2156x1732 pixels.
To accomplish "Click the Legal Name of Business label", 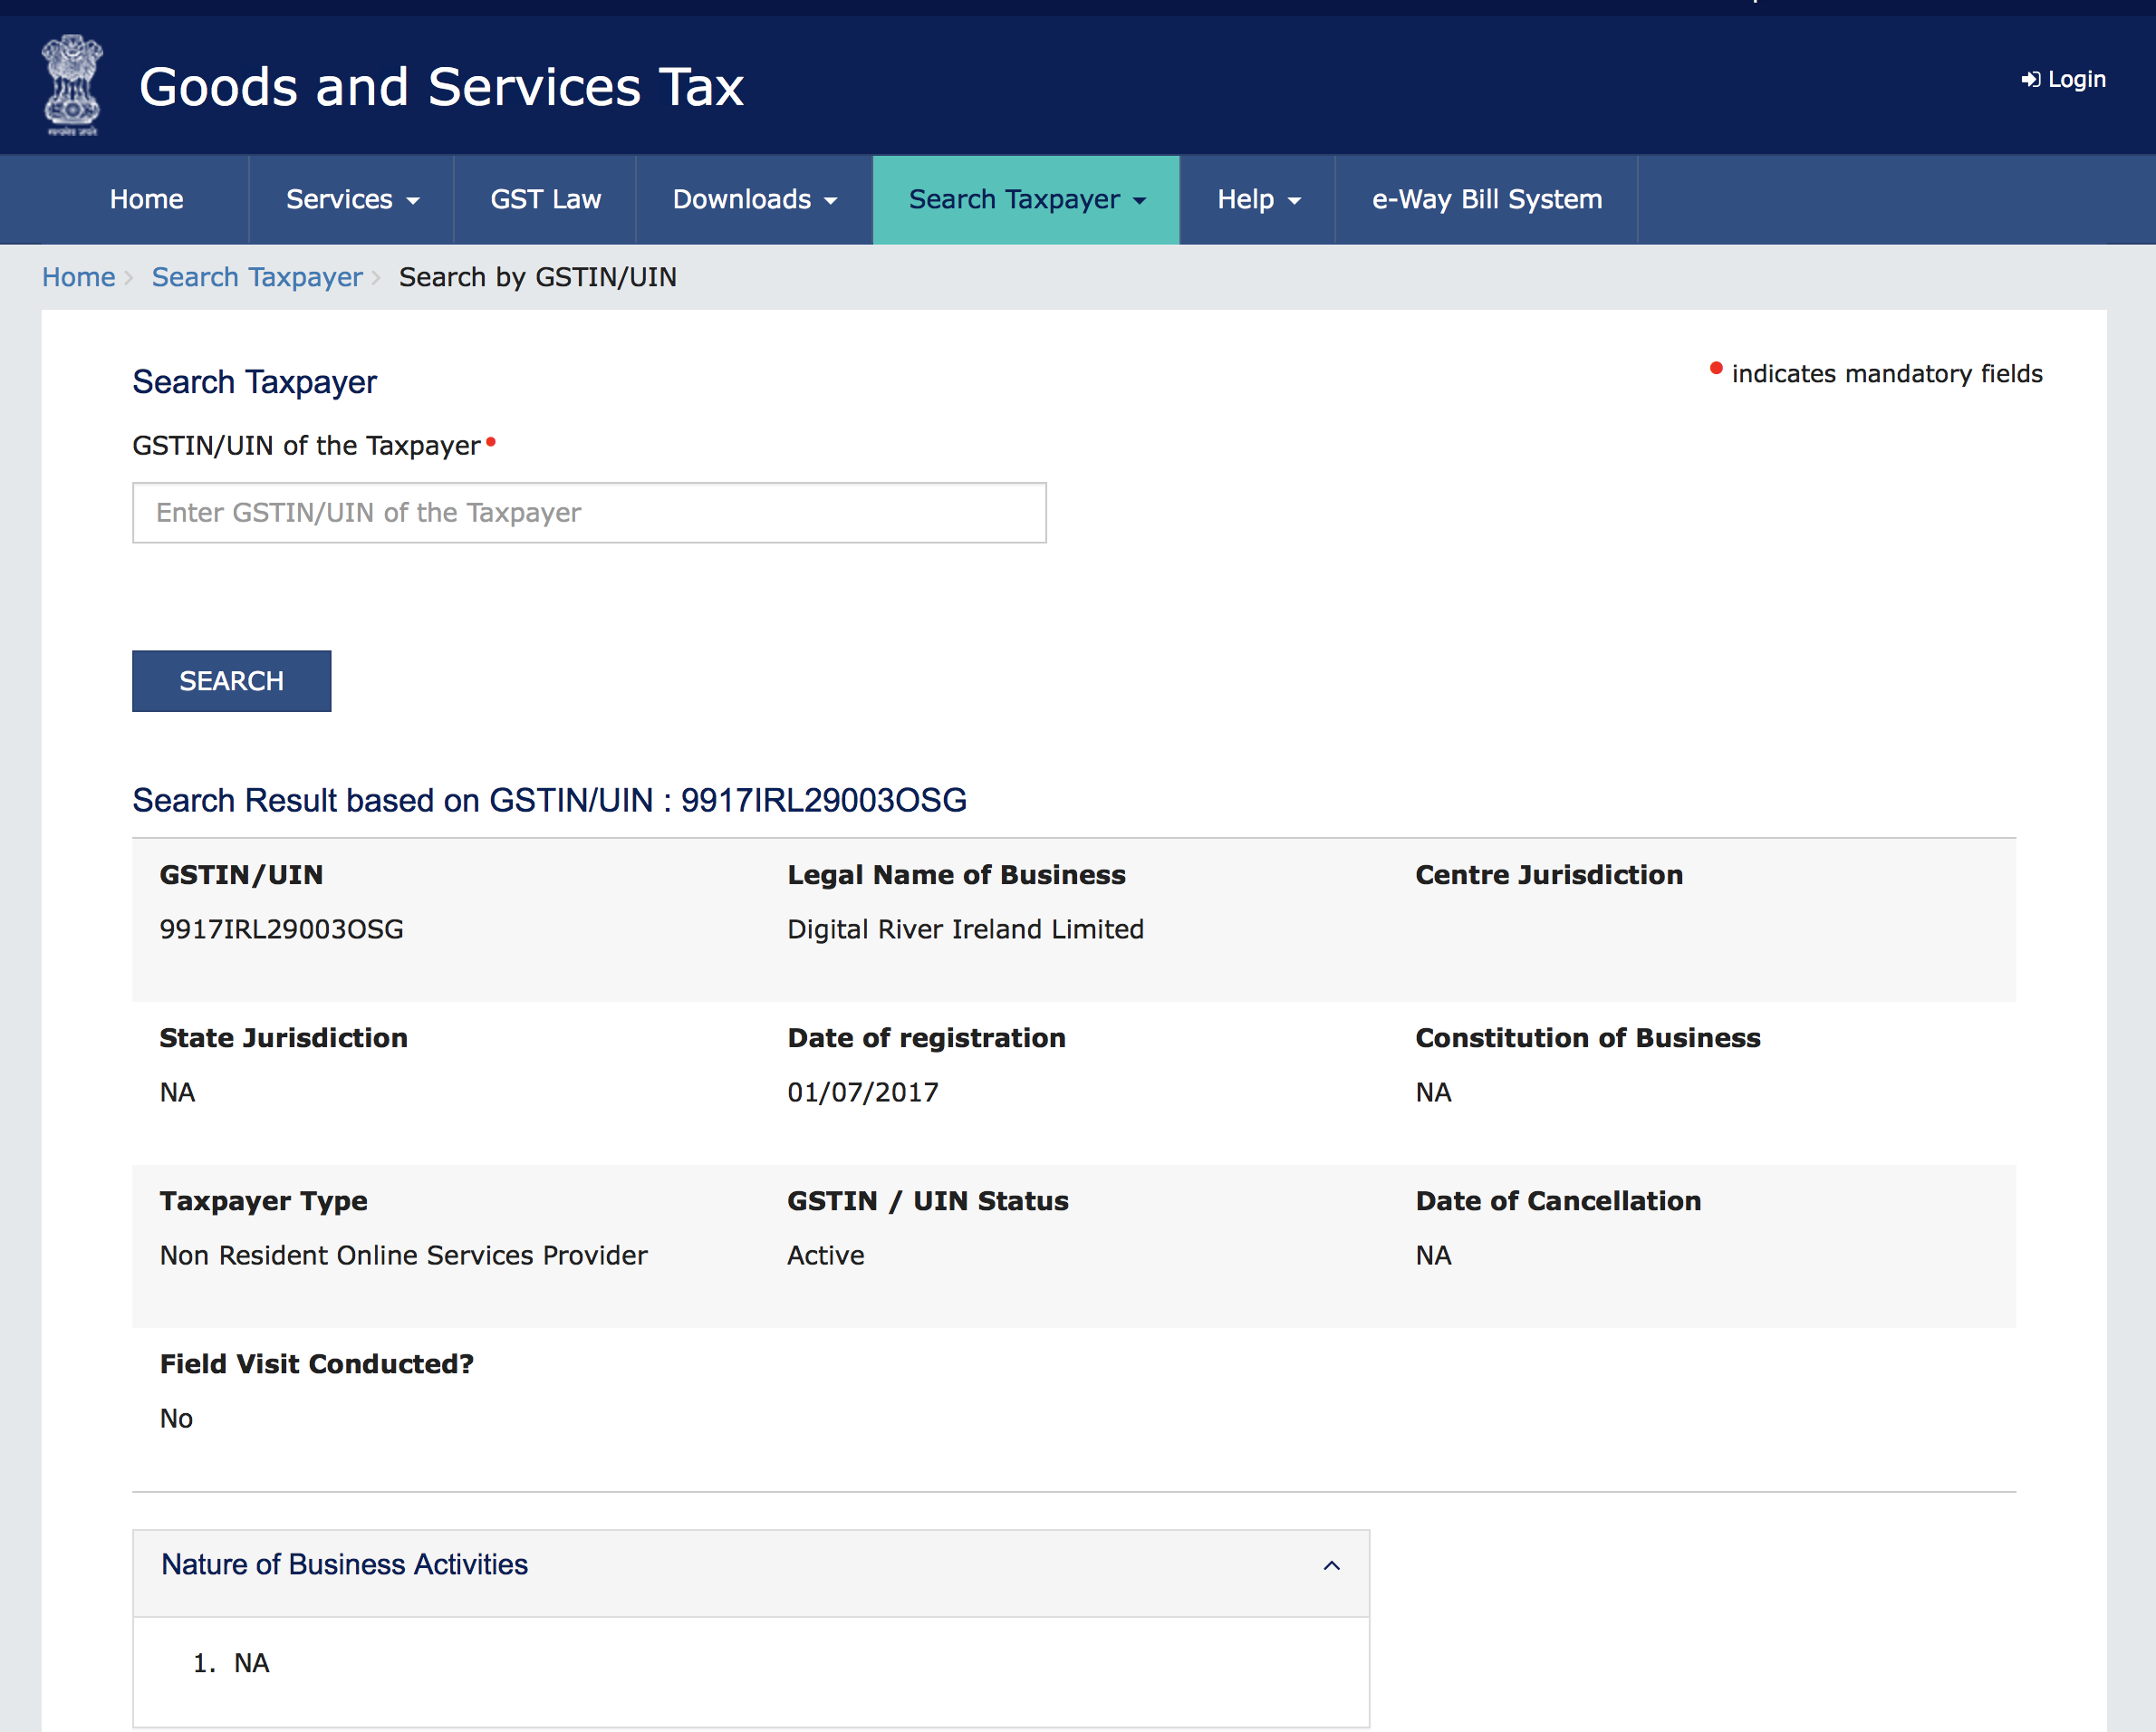I will [957, 875].
